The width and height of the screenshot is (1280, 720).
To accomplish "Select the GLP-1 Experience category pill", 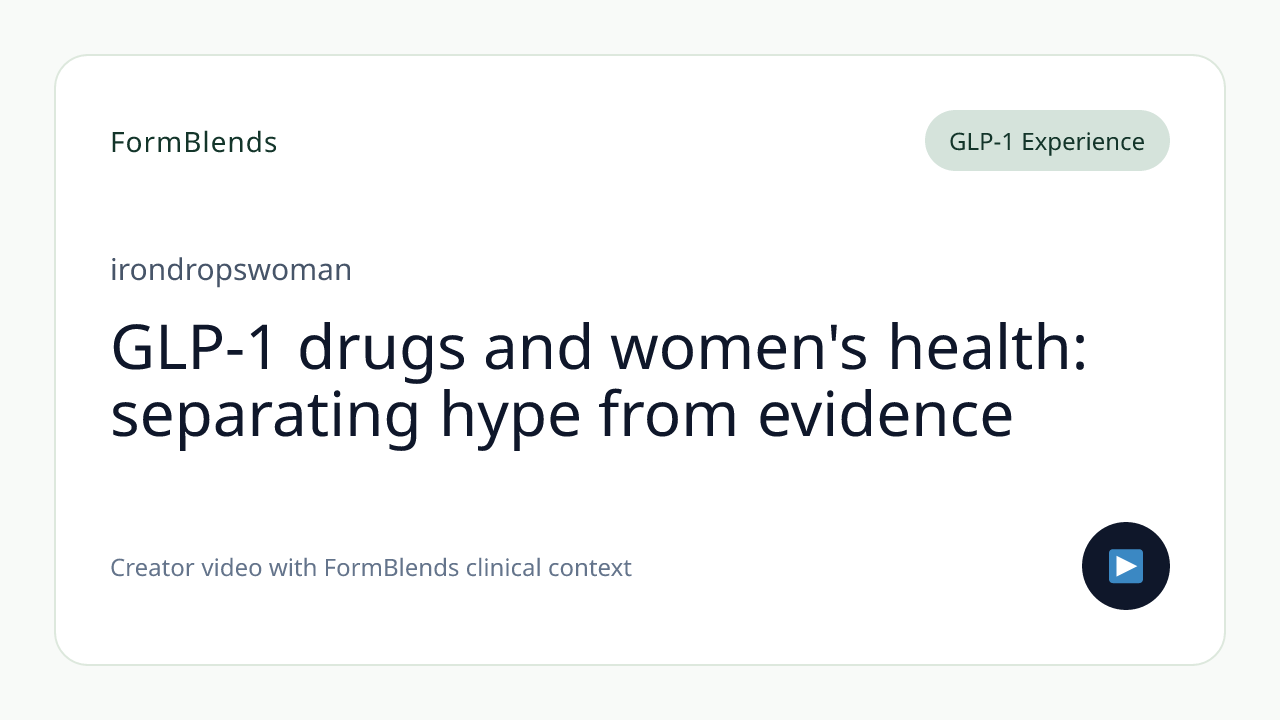I will click(x=1047, y=141).
